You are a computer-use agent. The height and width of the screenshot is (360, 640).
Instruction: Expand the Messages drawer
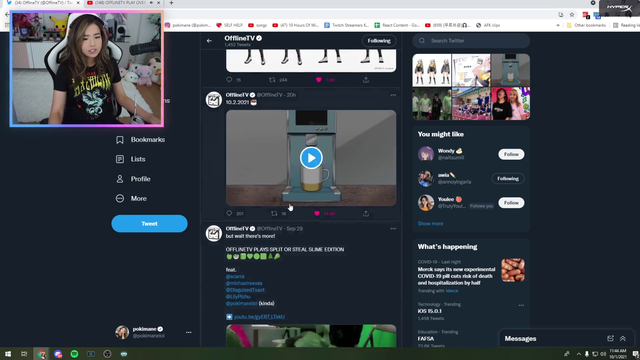[623, 338]
